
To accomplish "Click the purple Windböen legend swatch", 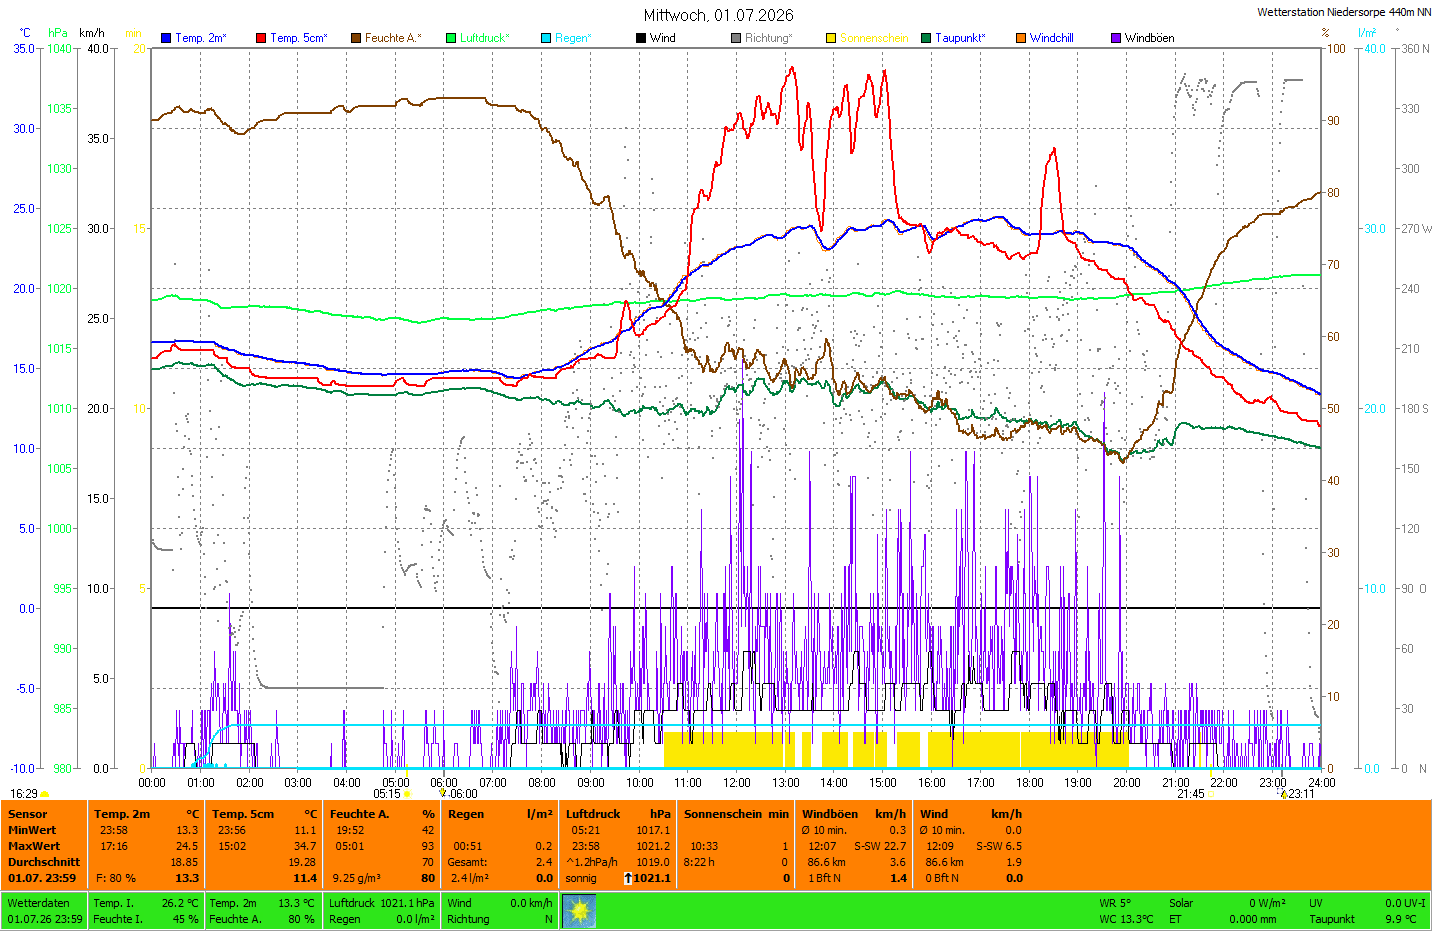I will [1116, 38].
